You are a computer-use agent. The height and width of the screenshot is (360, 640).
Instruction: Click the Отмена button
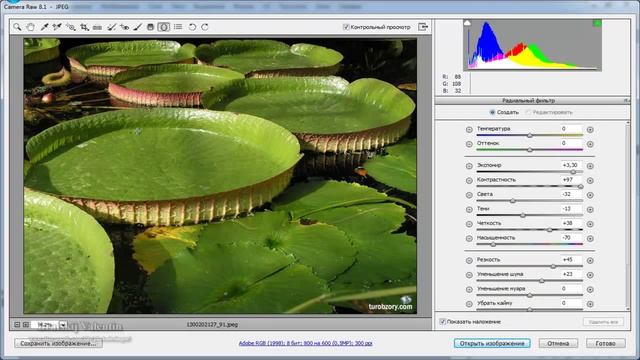[x=558, y=343]
